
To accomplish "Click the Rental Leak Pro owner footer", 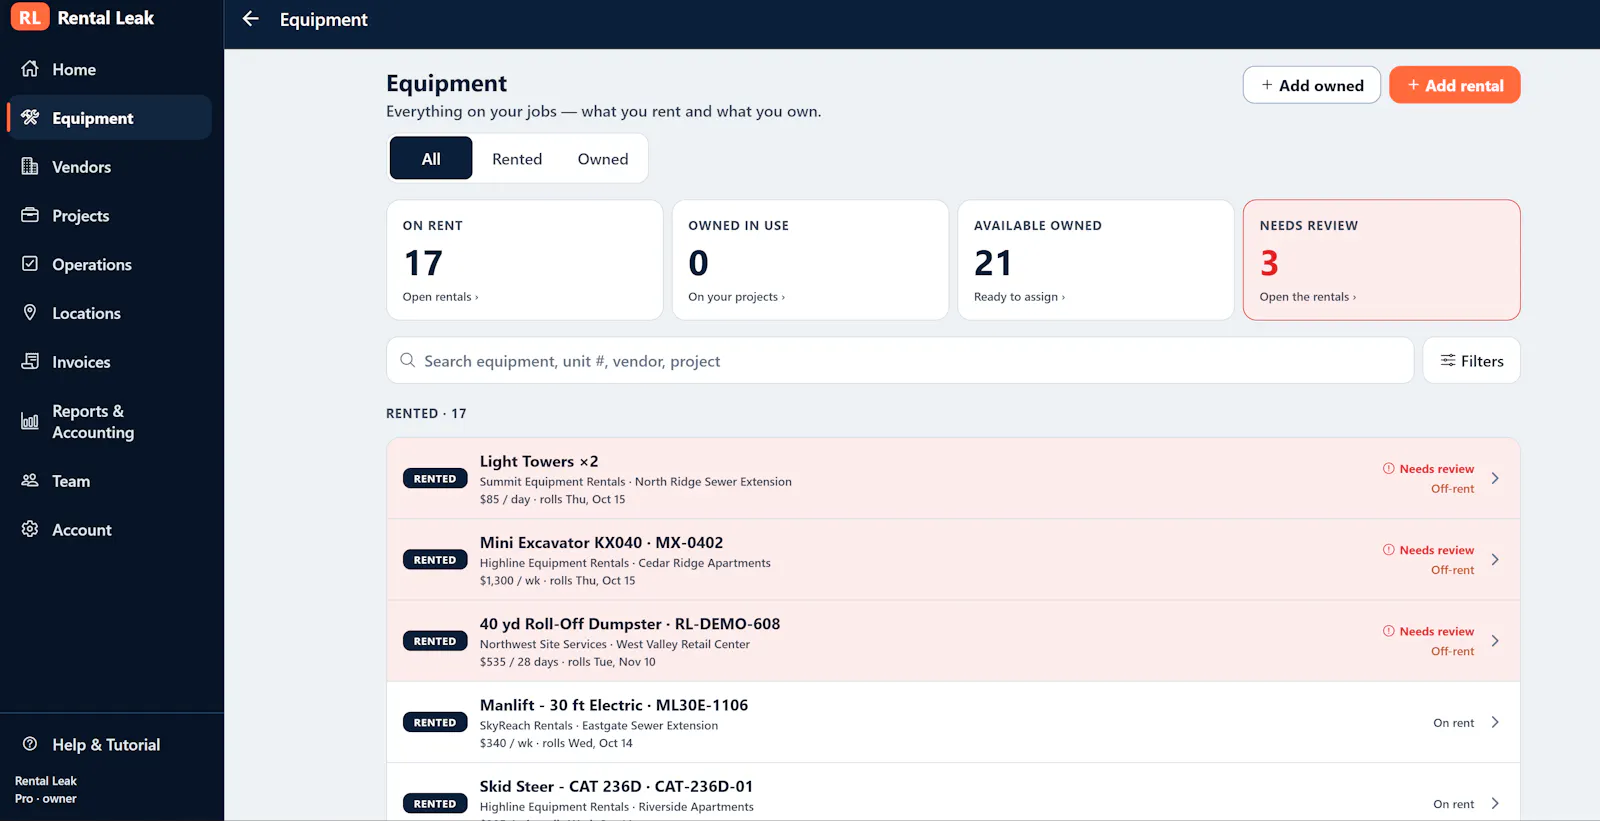I will tap(46, 790).
